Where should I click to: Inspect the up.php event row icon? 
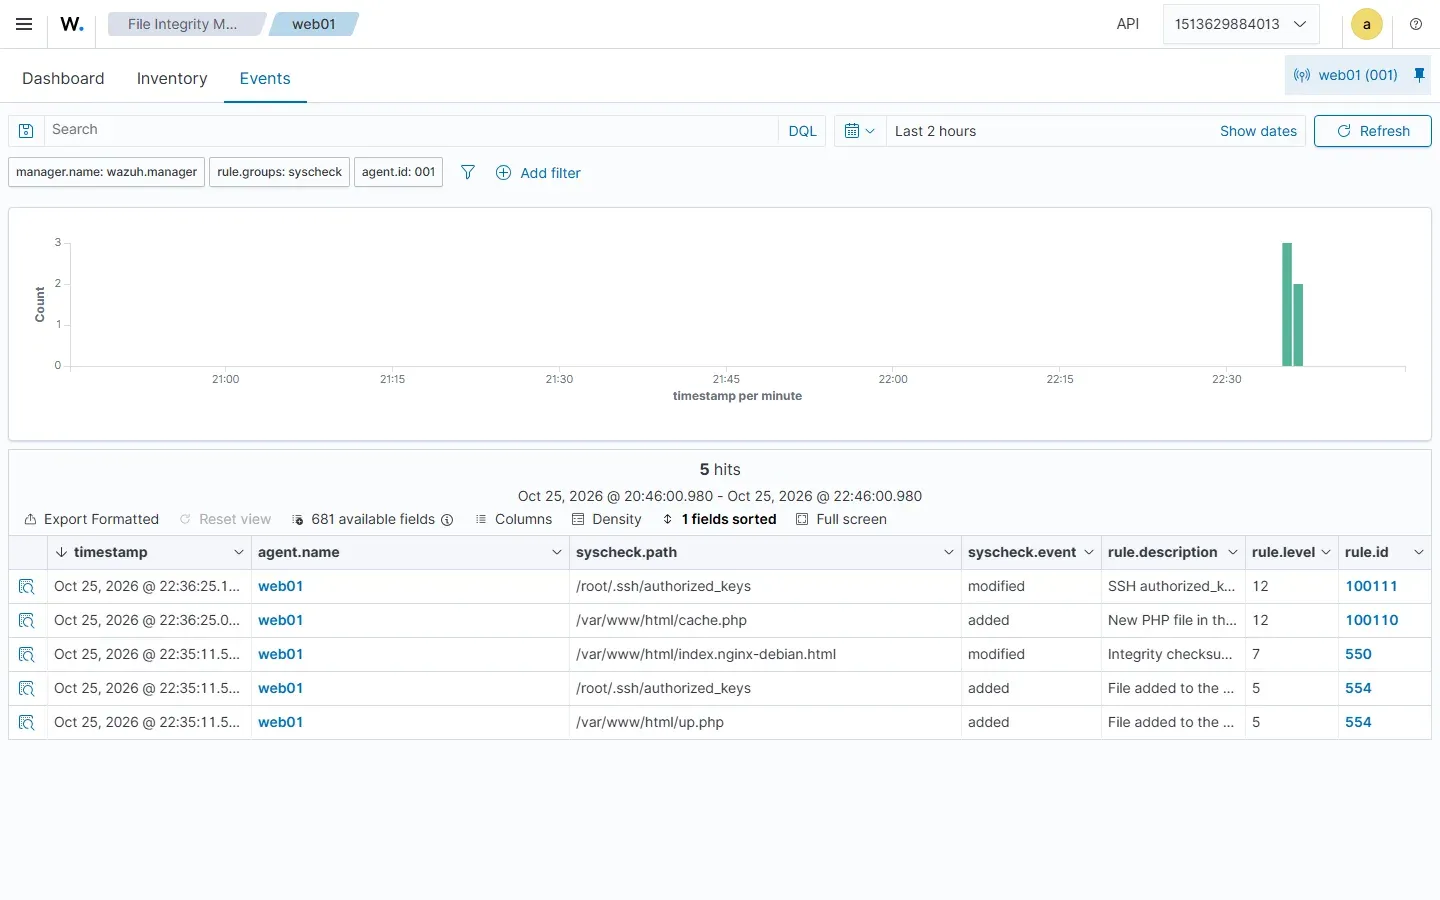pos(27,723)
